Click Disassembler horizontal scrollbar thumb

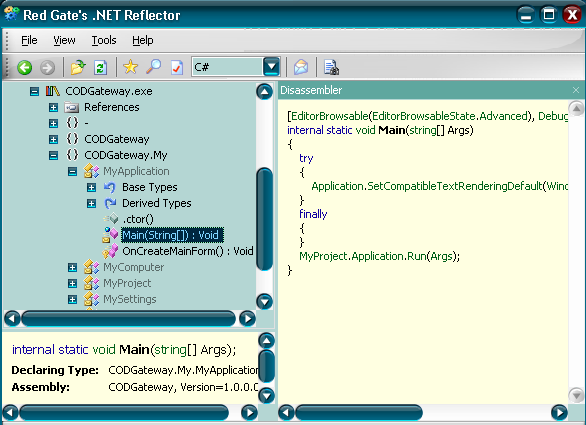(359, 413)
